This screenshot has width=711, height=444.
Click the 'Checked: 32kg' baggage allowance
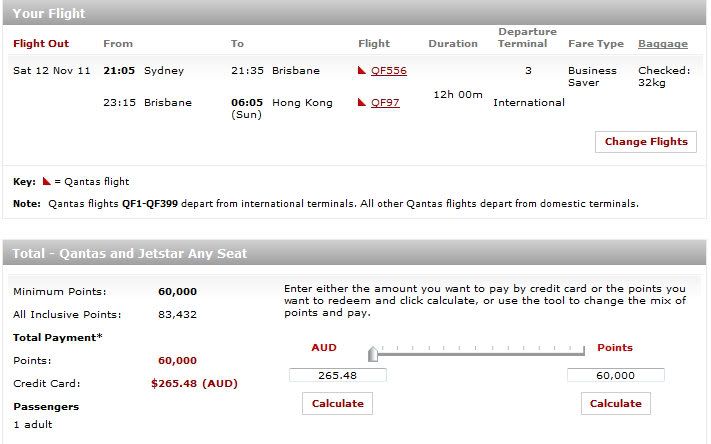coord(664,77)
